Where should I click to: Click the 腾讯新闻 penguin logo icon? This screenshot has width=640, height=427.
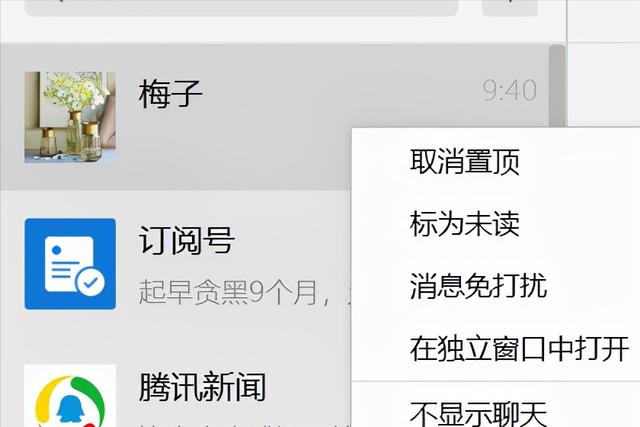[x=70, y=400]
